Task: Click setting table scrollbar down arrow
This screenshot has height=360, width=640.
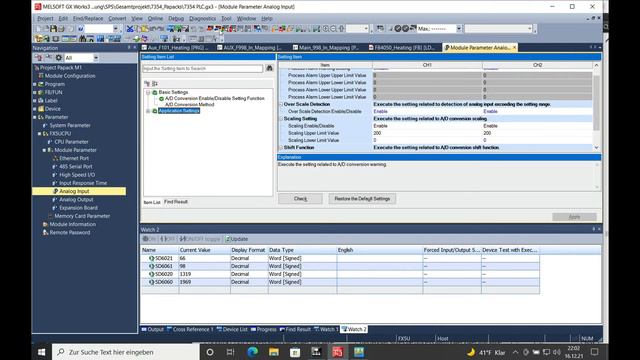Action: (x=596, y=147)
